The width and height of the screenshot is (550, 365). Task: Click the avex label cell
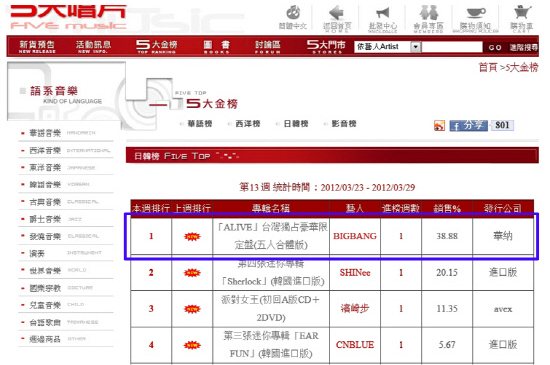pyautogui.click(x=503, y=309)
